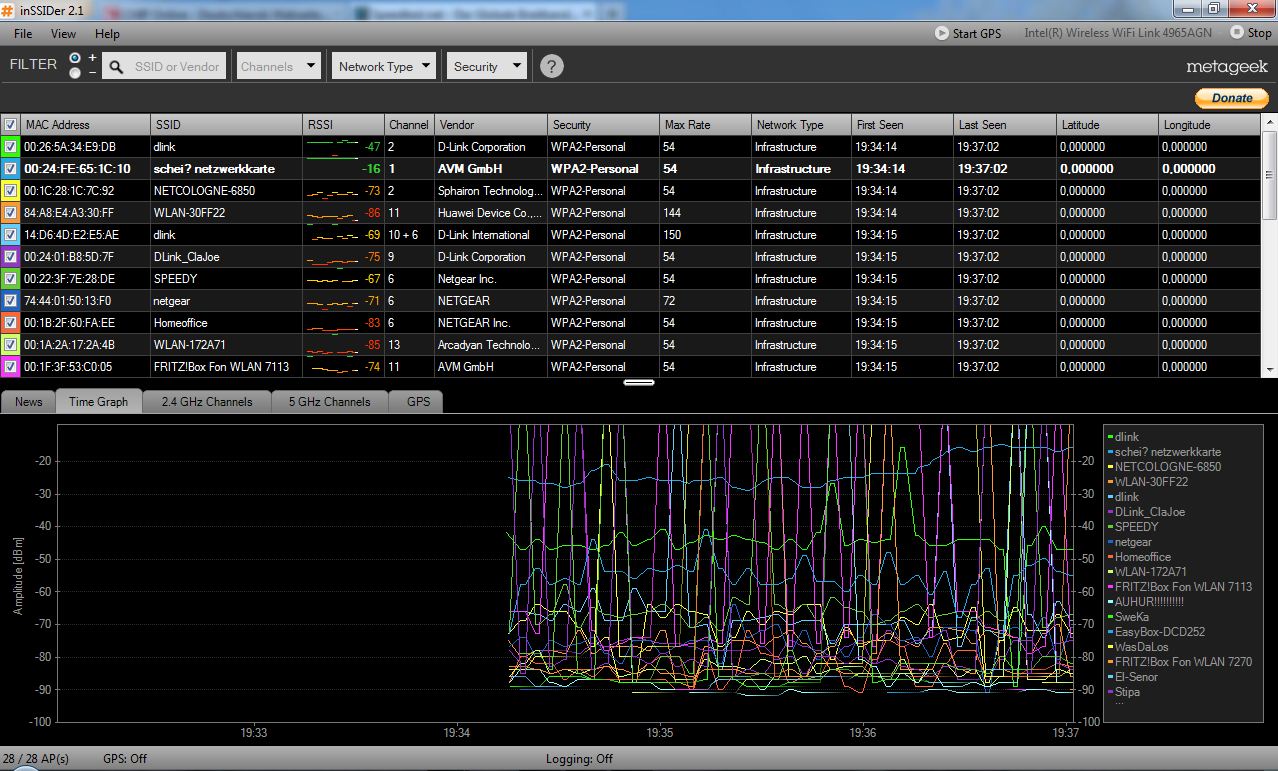Uncheck the NETCOLOGNE-6850 row checkbox

pyautogui.click(x=10, y=191)
